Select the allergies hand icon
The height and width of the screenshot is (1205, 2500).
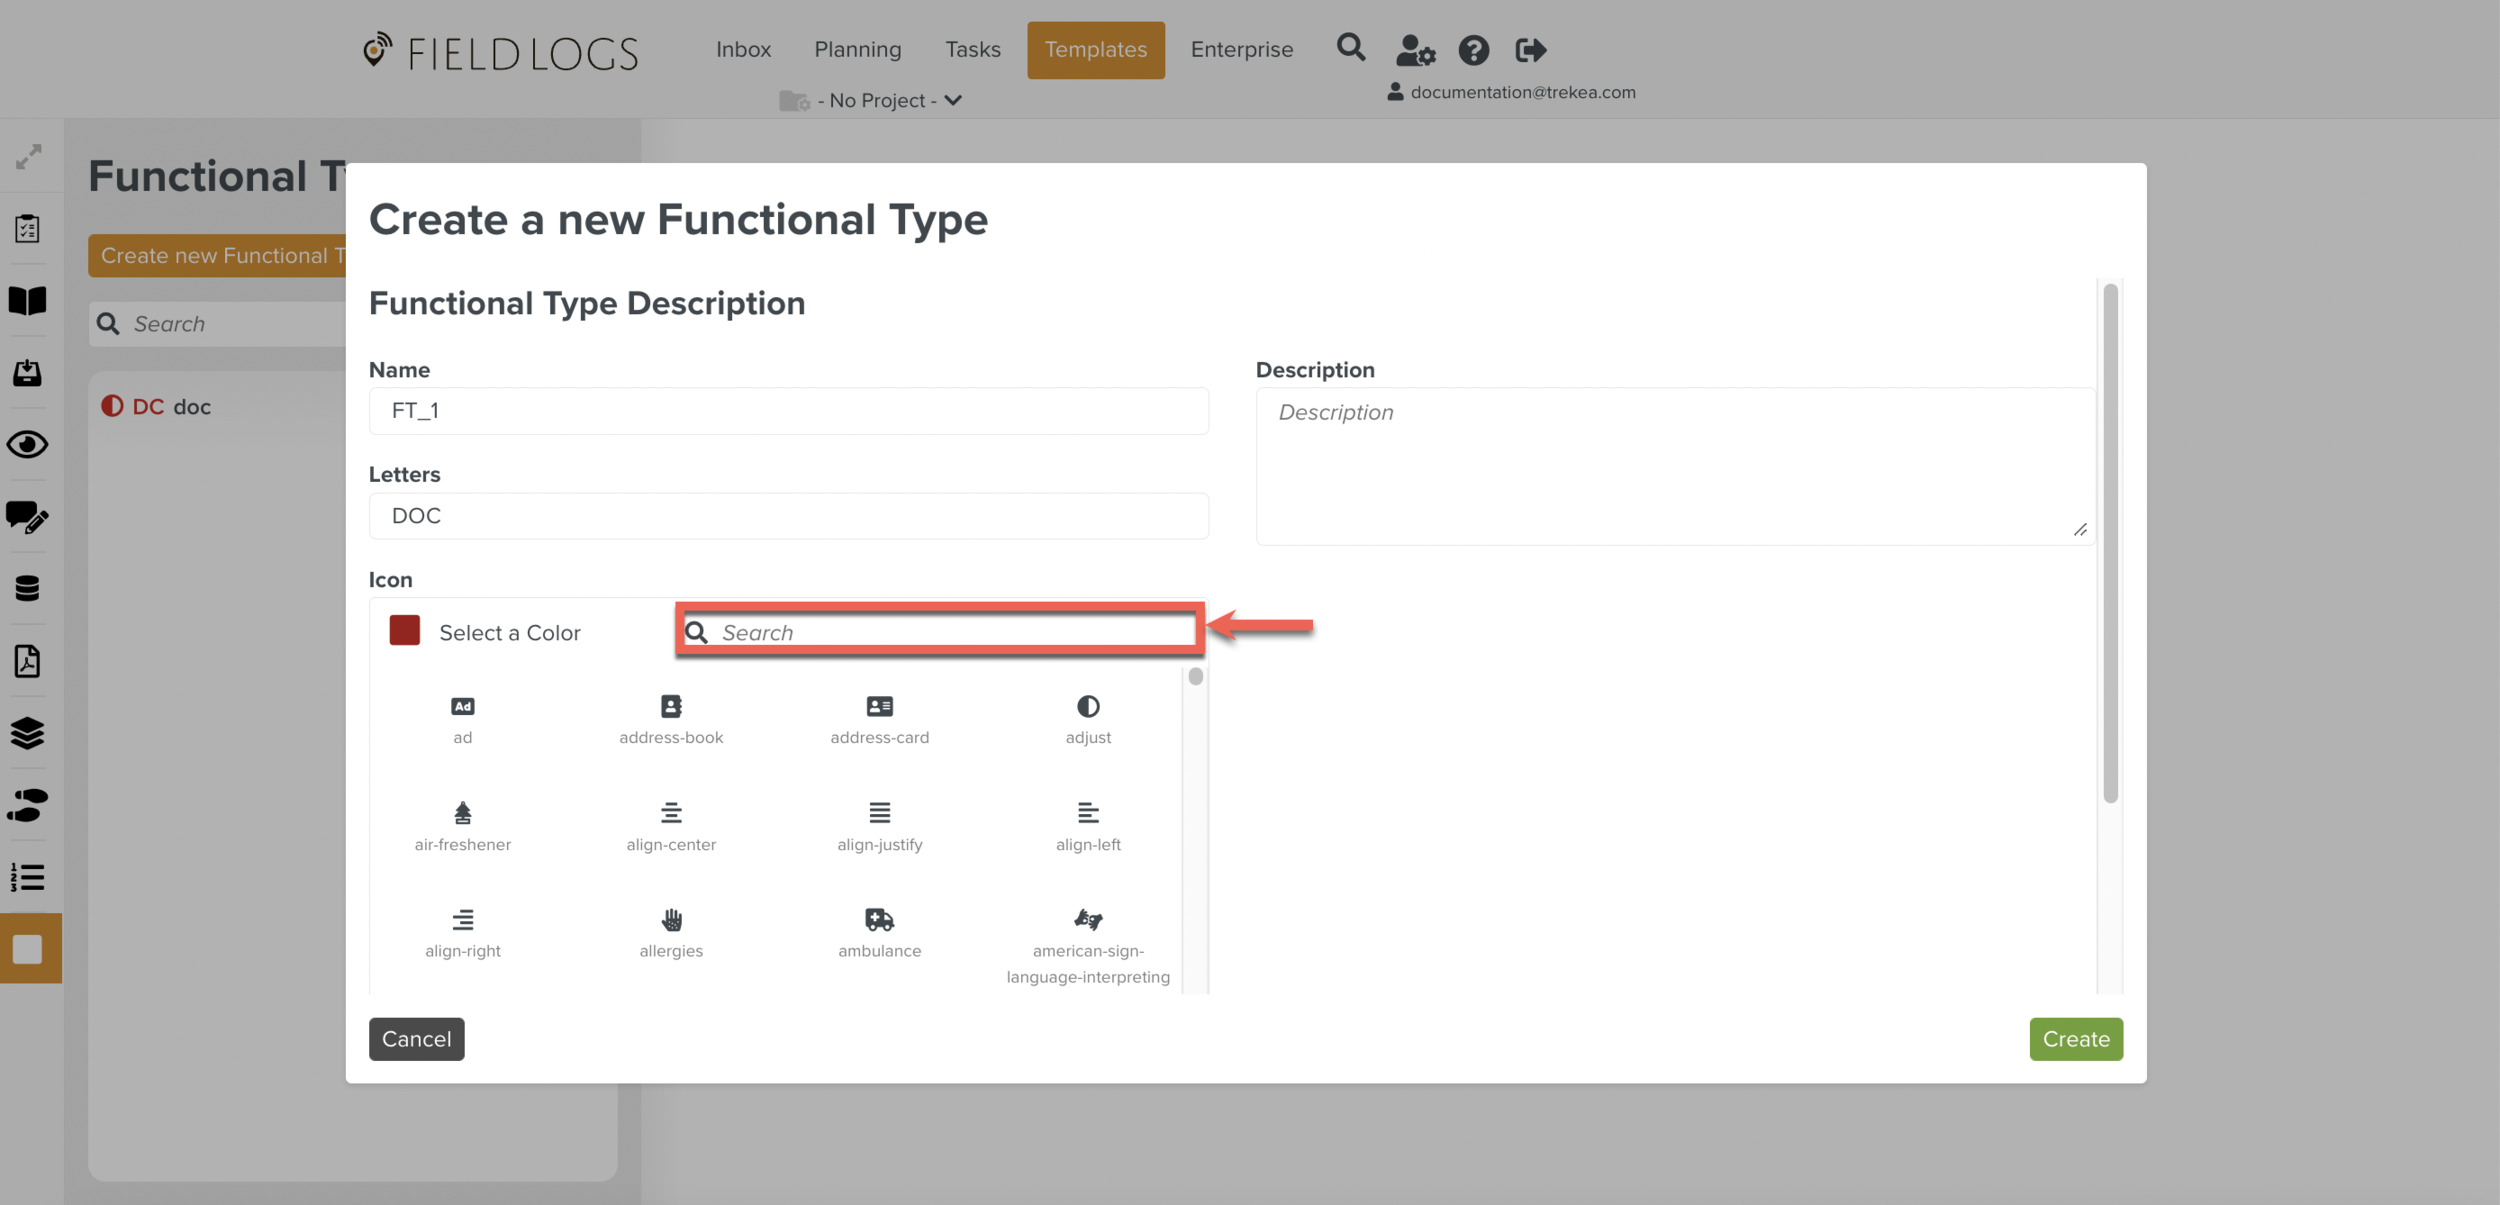(x=671, y=920)
